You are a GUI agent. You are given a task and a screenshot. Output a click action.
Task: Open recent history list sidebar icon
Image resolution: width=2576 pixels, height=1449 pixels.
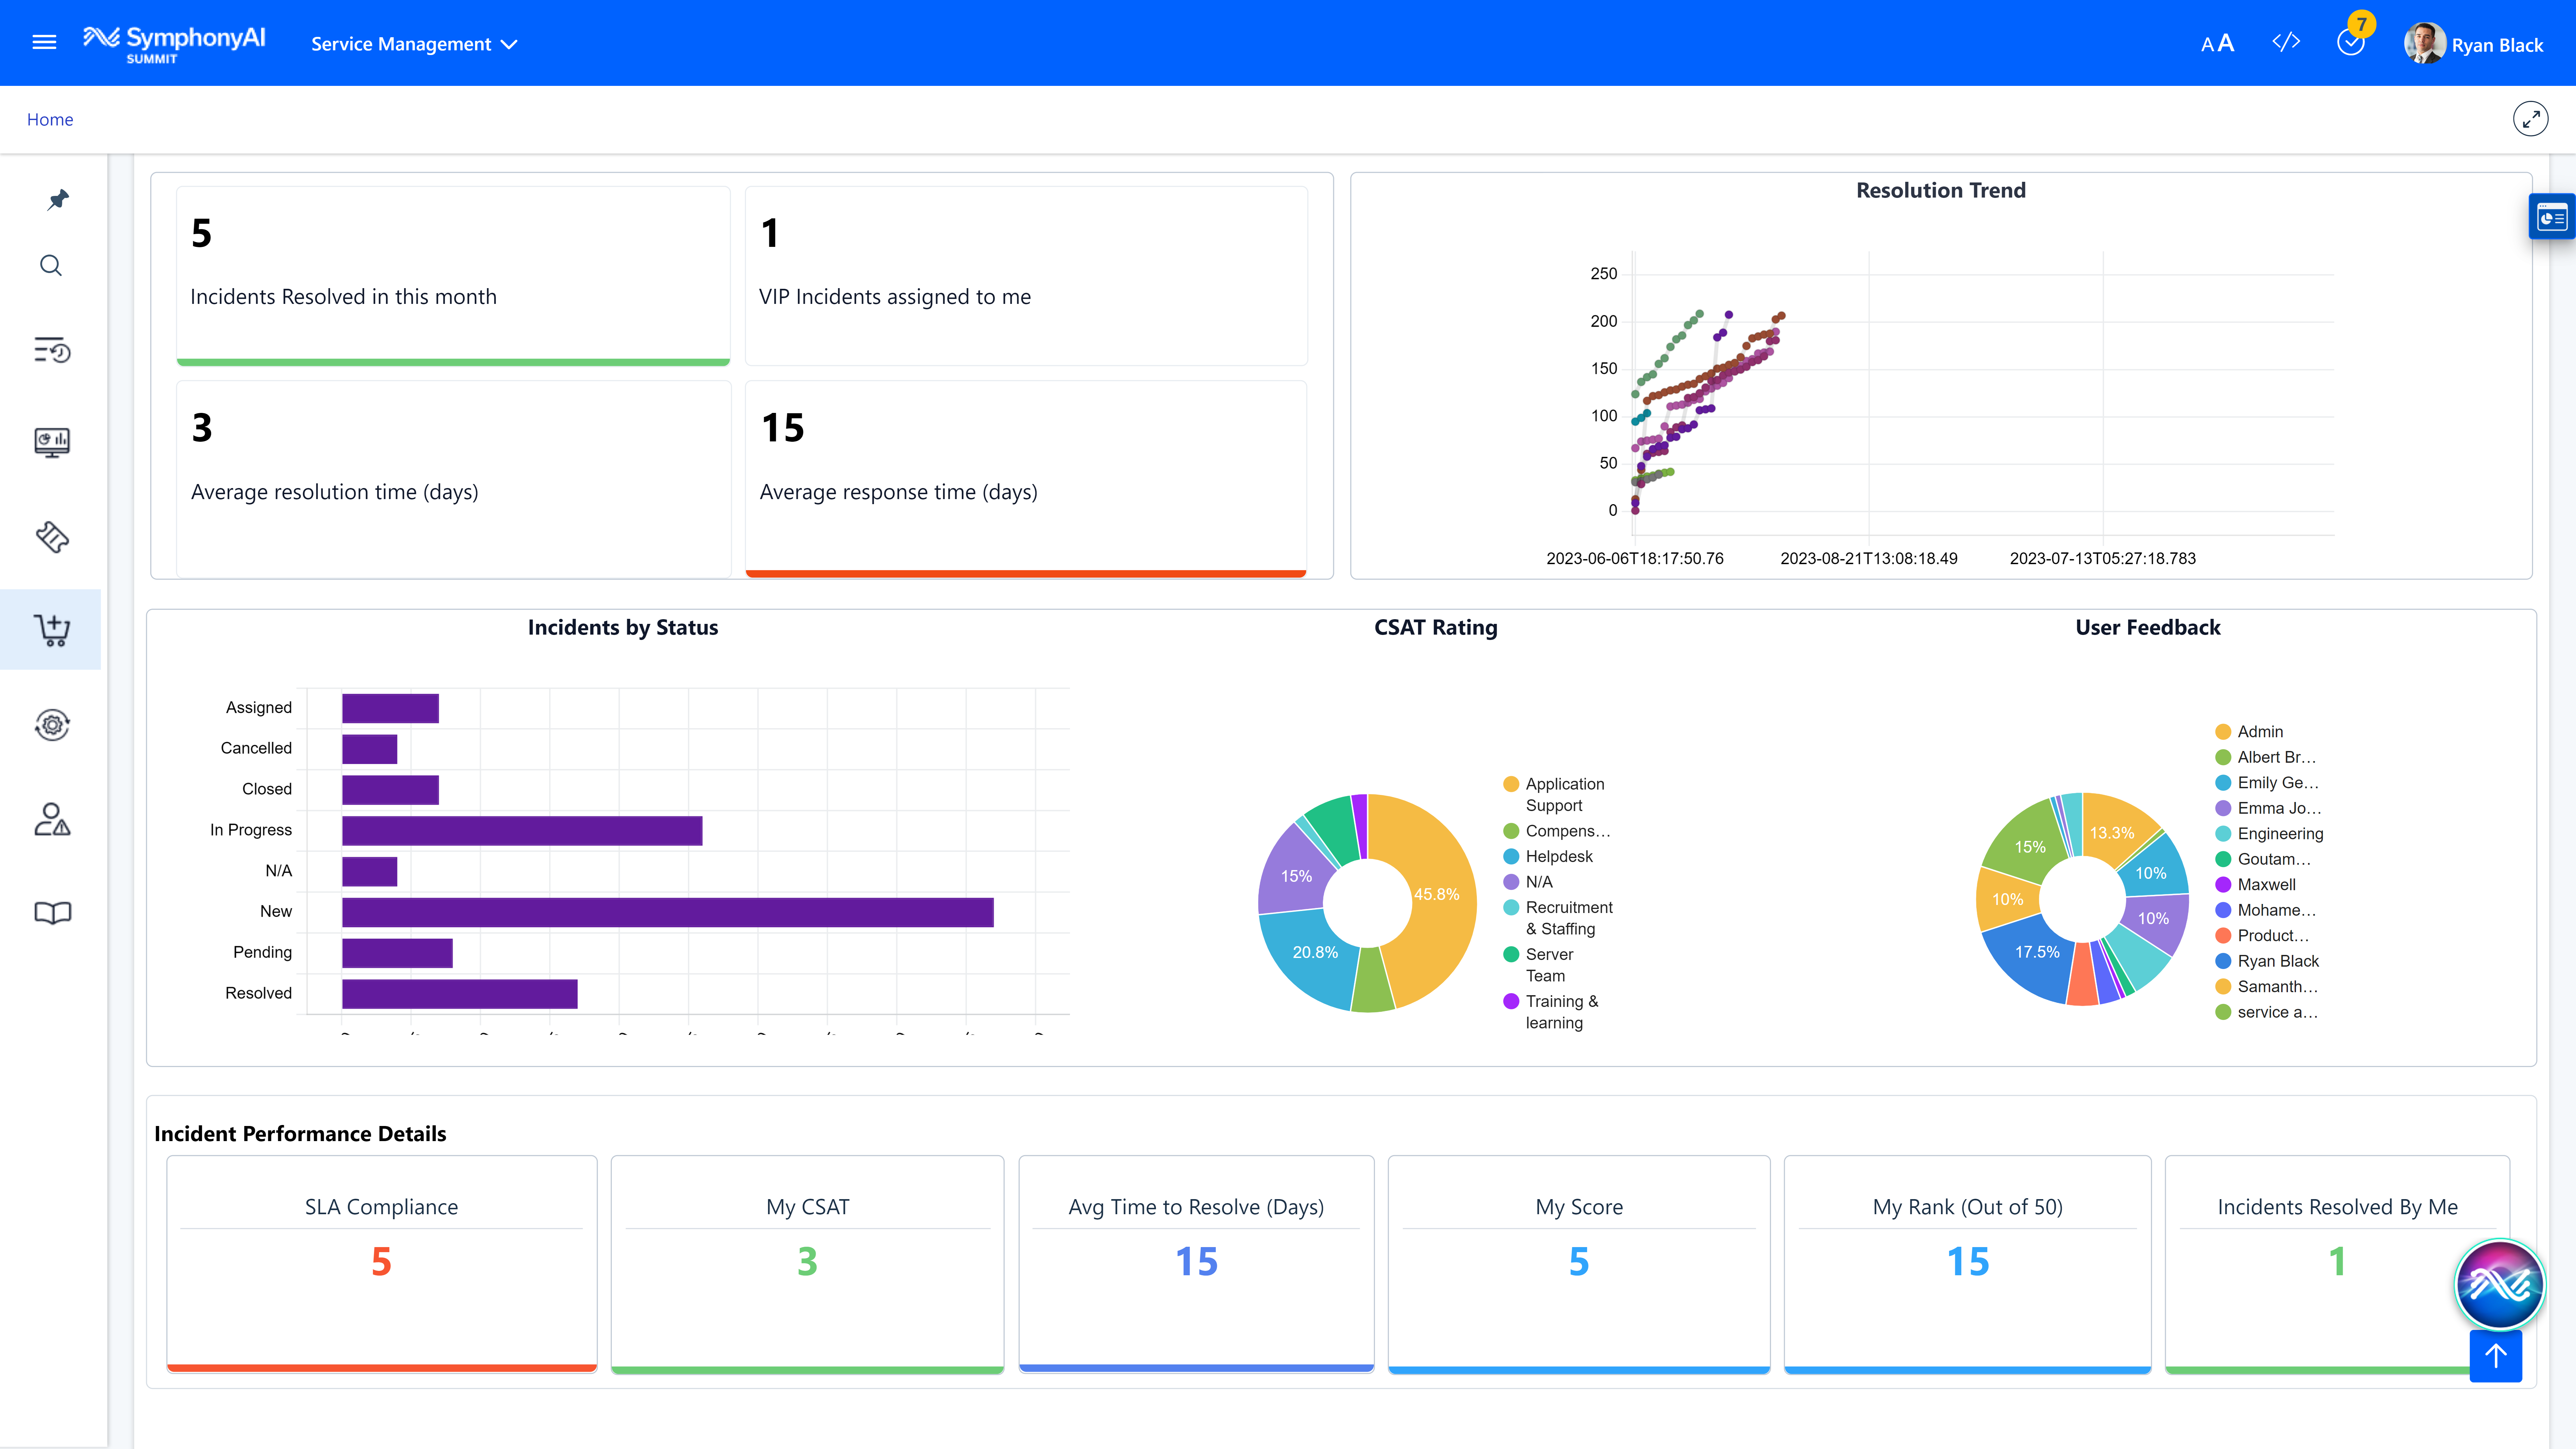click(52, 350)
